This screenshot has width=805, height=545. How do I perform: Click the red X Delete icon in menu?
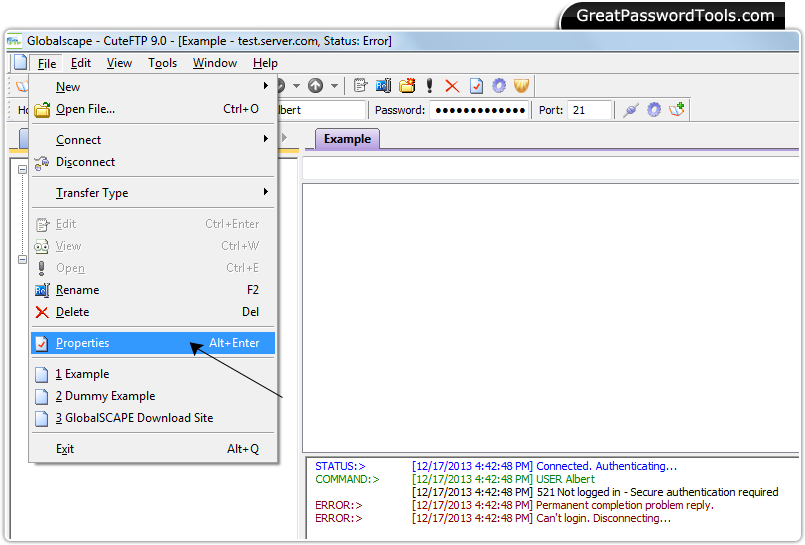(42, 312)
